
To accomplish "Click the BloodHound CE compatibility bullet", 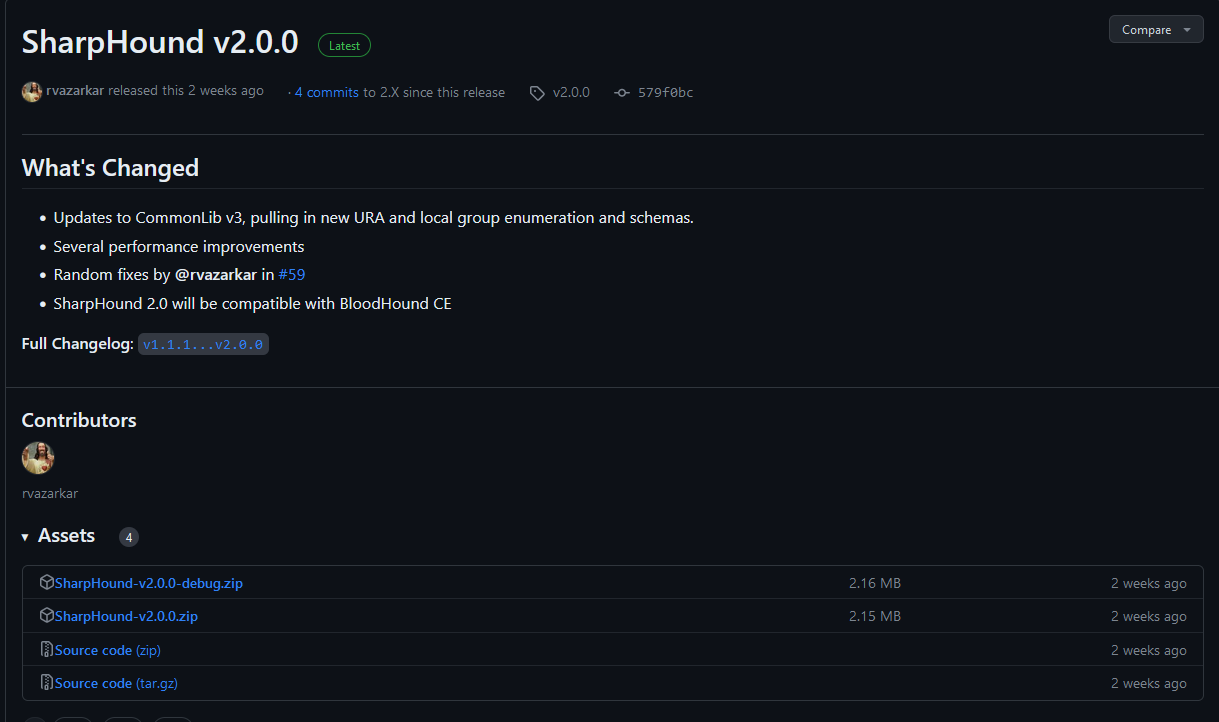I will tap(253, 303).
